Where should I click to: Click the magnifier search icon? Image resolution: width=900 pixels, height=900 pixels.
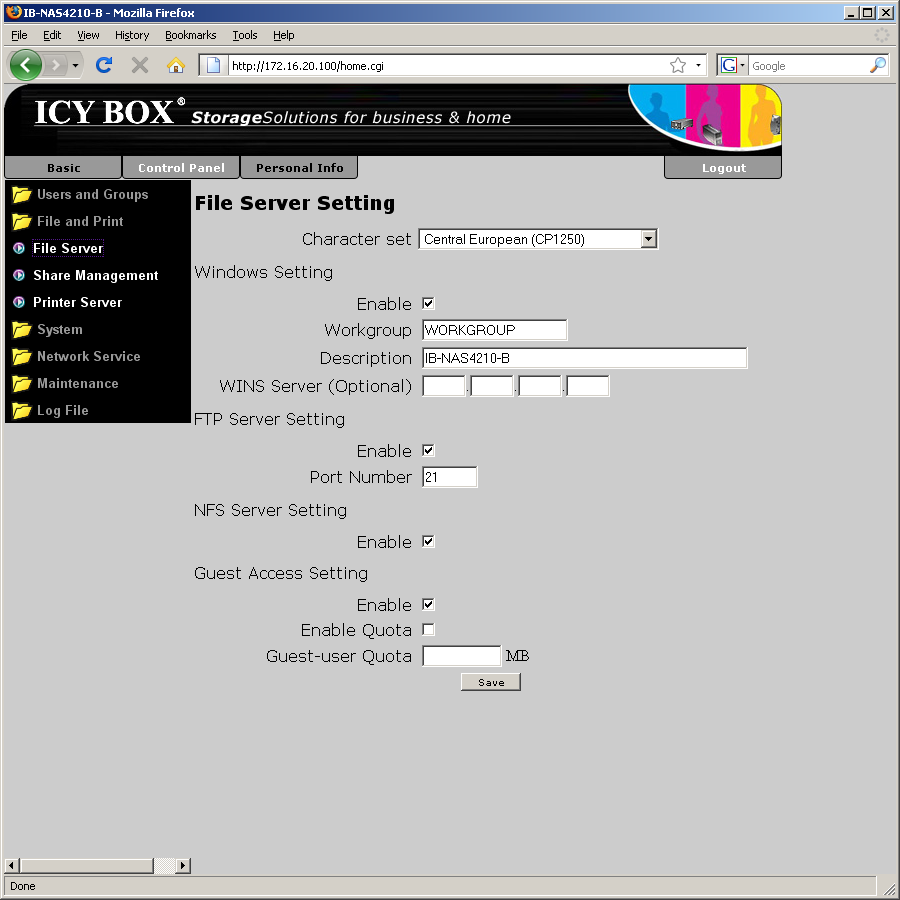point(878,65)
